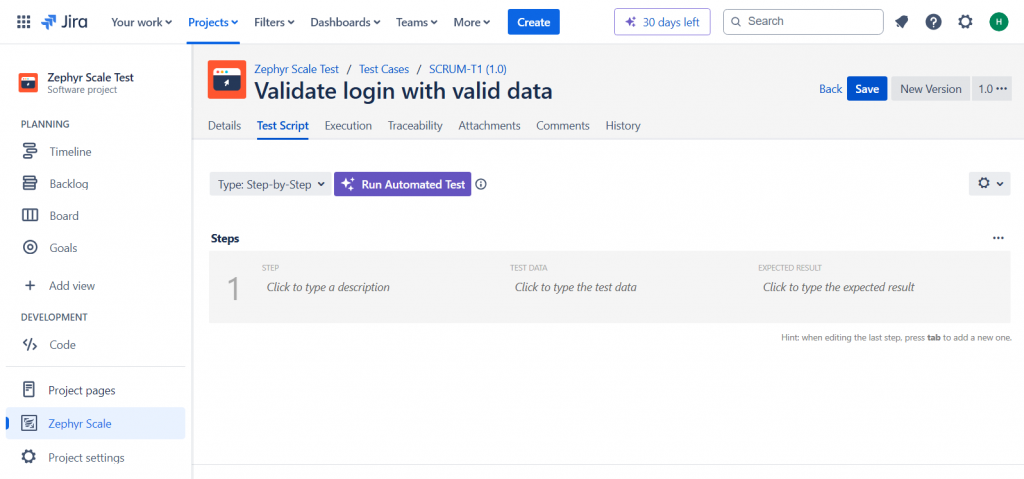
Task: Open the 1.0 version options dropdown
Action: pyautogui.click(x=993, y=89)
